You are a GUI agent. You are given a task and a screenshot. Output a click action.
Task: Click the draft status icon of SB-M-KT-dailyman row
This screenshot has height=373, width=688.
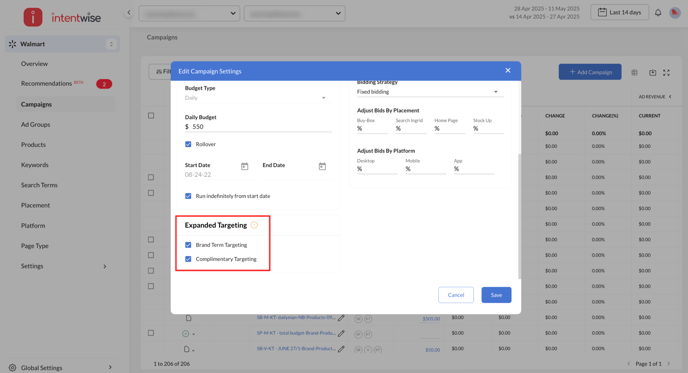(x=188, y=318)
